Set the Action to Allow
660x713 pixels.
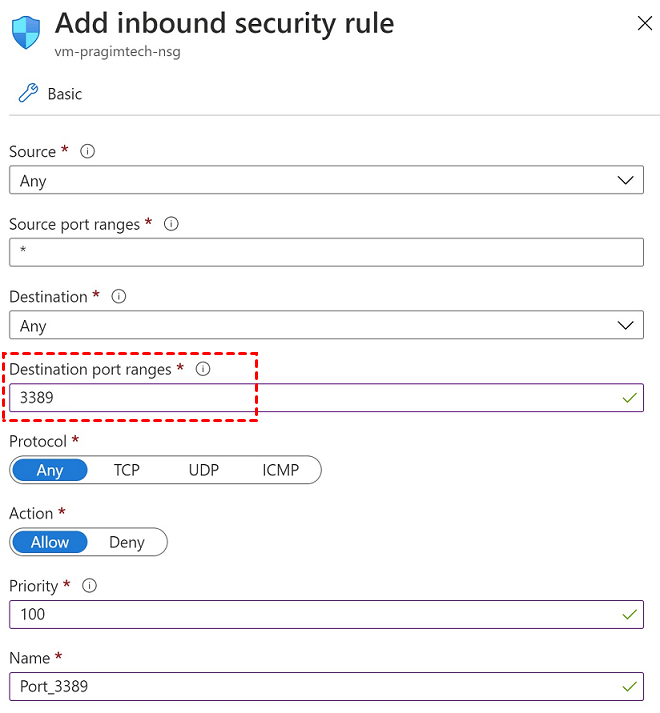50,542
